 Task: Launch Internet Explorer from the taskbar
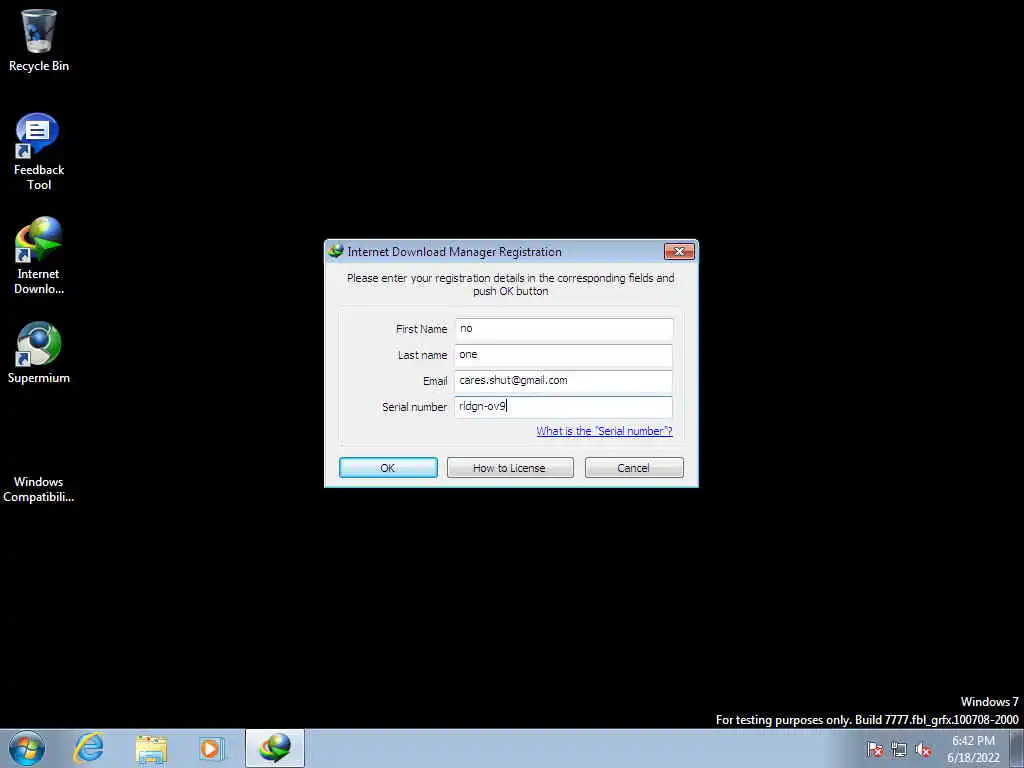coord(89,748)
